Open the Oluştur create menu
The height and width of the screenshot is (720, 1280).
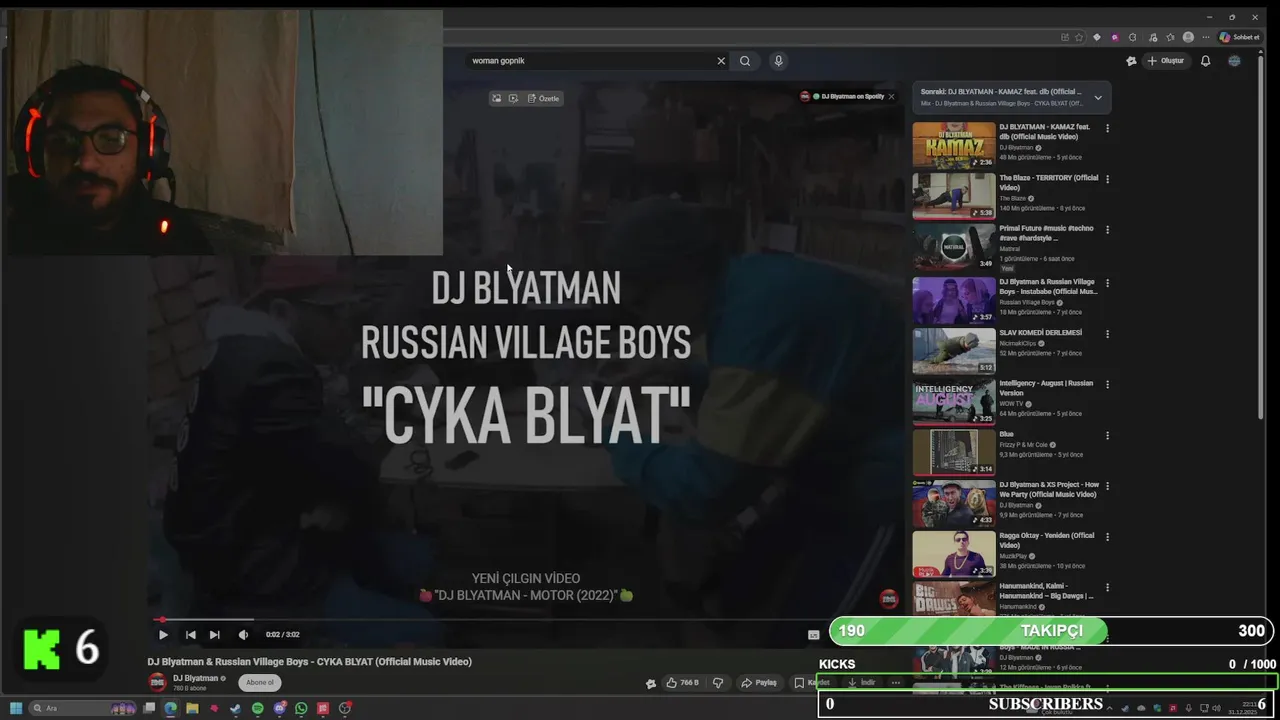tap(1166, 61)
